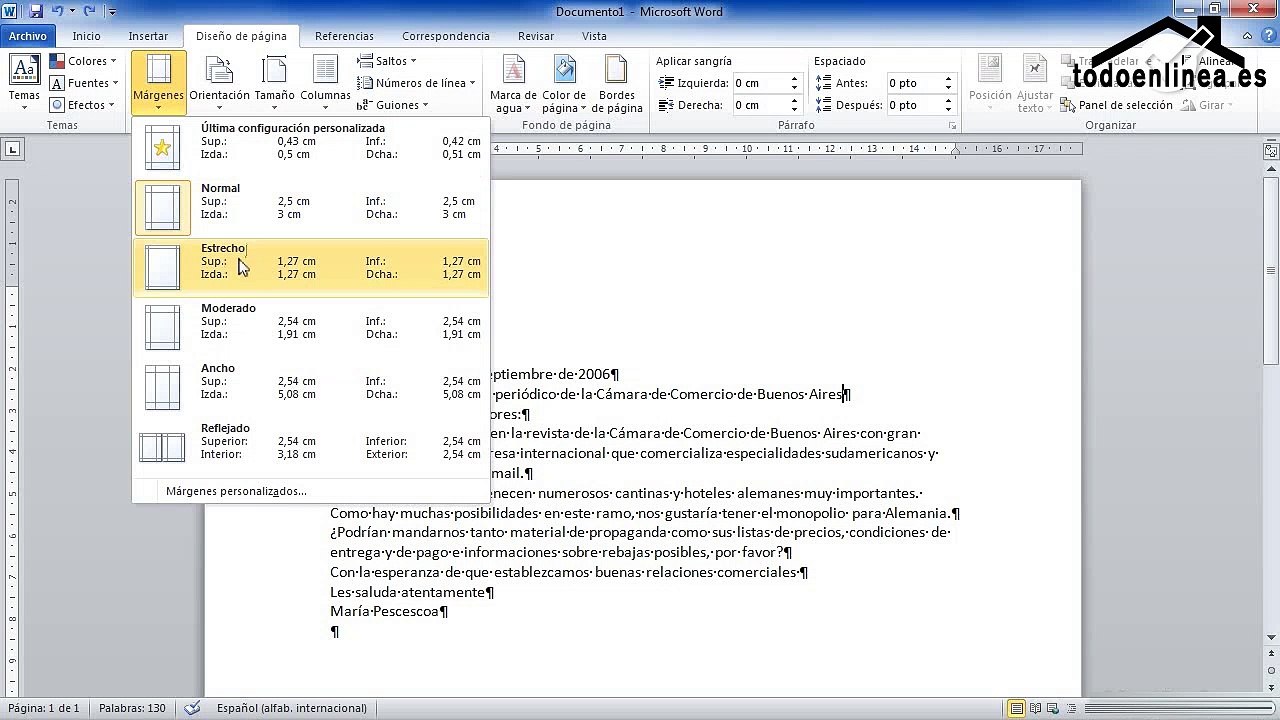
Task: Click the text 'Les·saluda·atentamente' in the document
Action: tap(408, 592)
